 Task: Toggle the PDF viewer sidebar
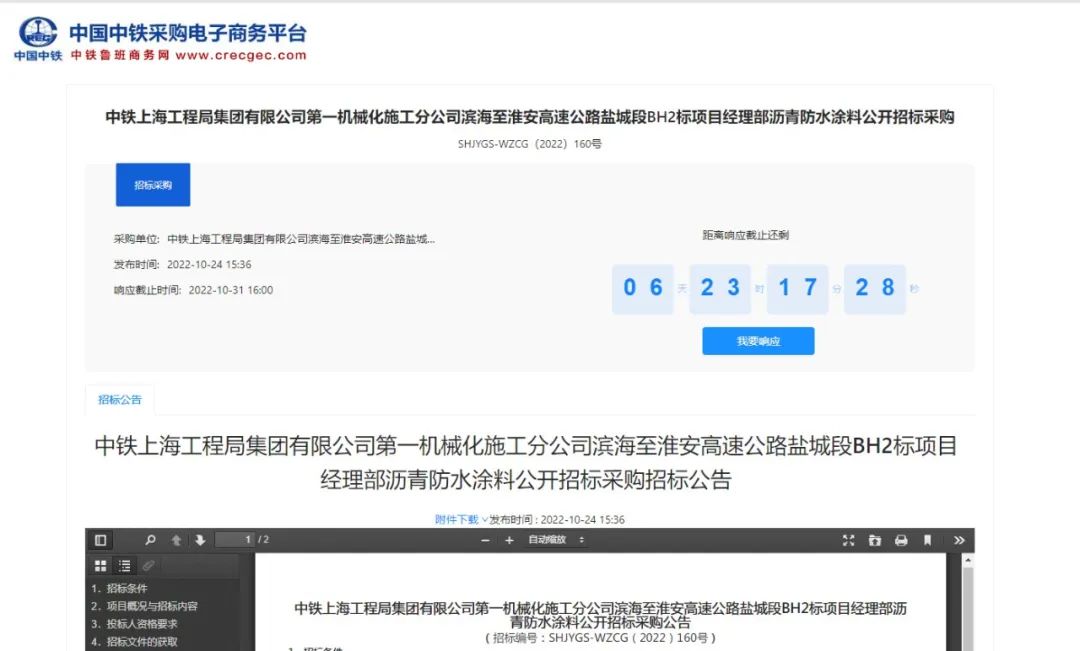pyautogui.click(x=101, y=540)
